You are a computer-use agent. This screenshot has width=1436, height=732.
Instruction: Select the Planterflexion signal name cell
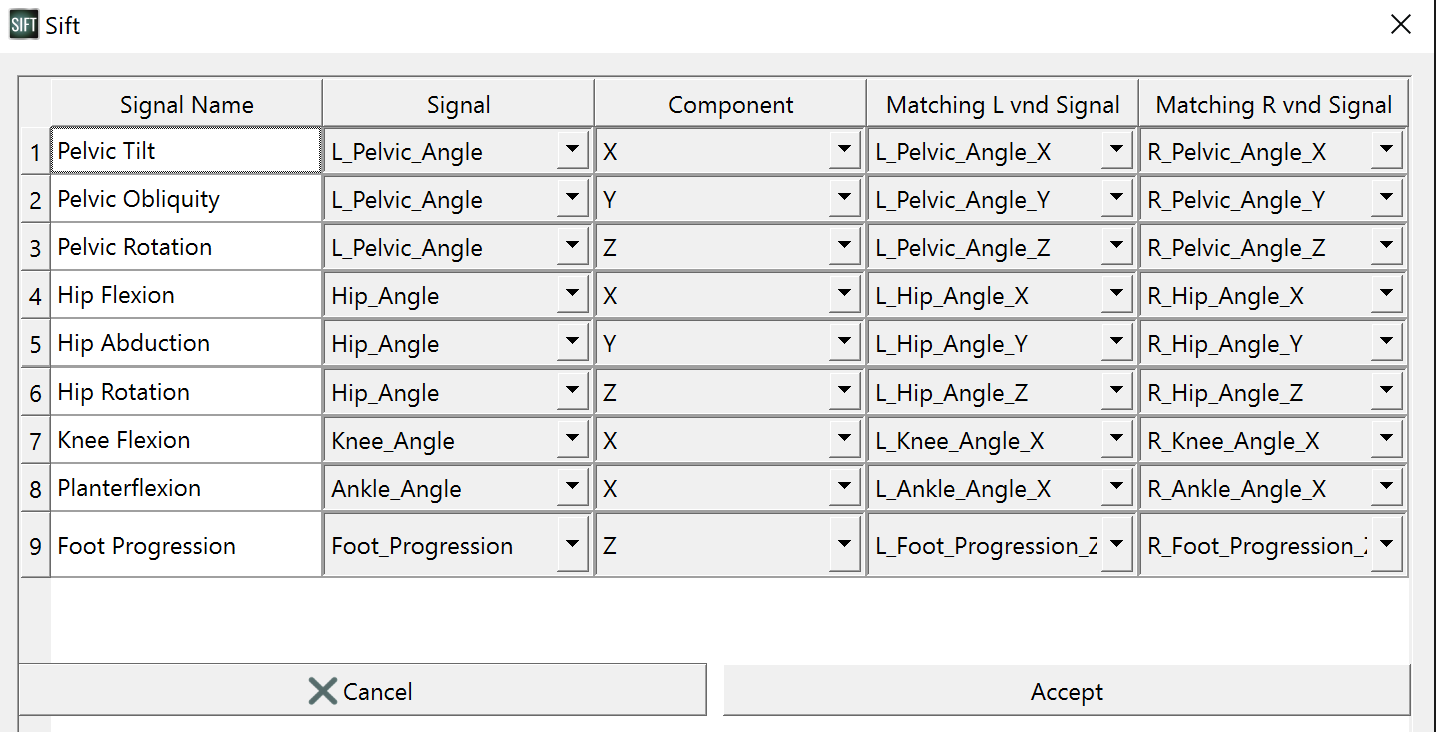click(x=186, y=488)
